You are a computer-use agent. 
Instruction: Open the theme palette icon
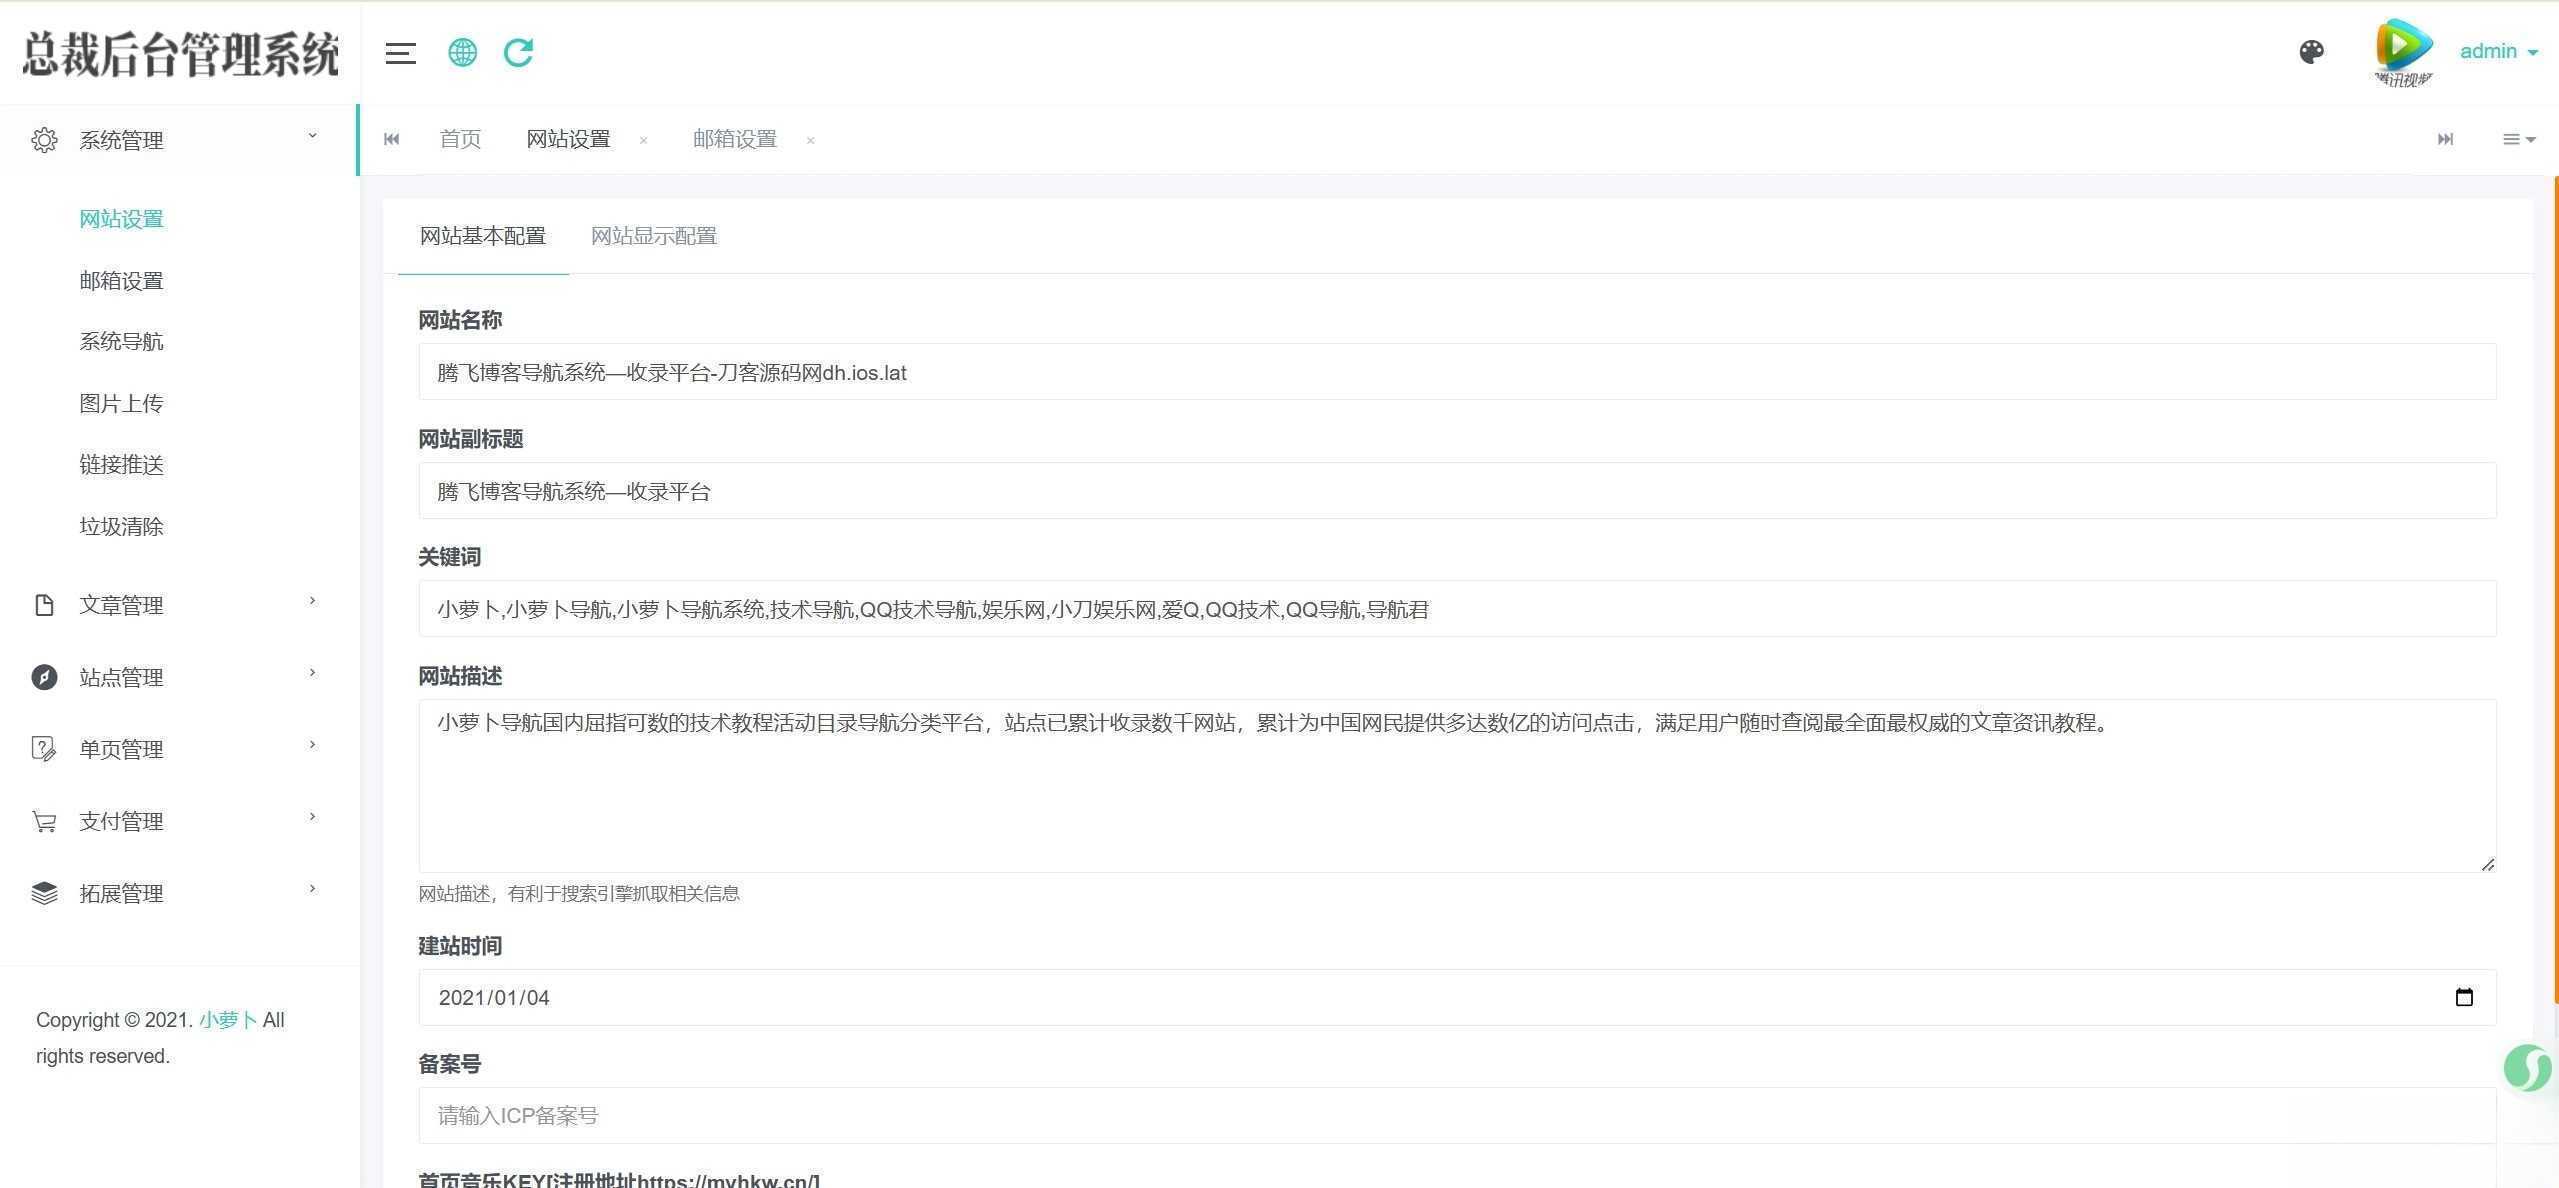pos(2311,52)
